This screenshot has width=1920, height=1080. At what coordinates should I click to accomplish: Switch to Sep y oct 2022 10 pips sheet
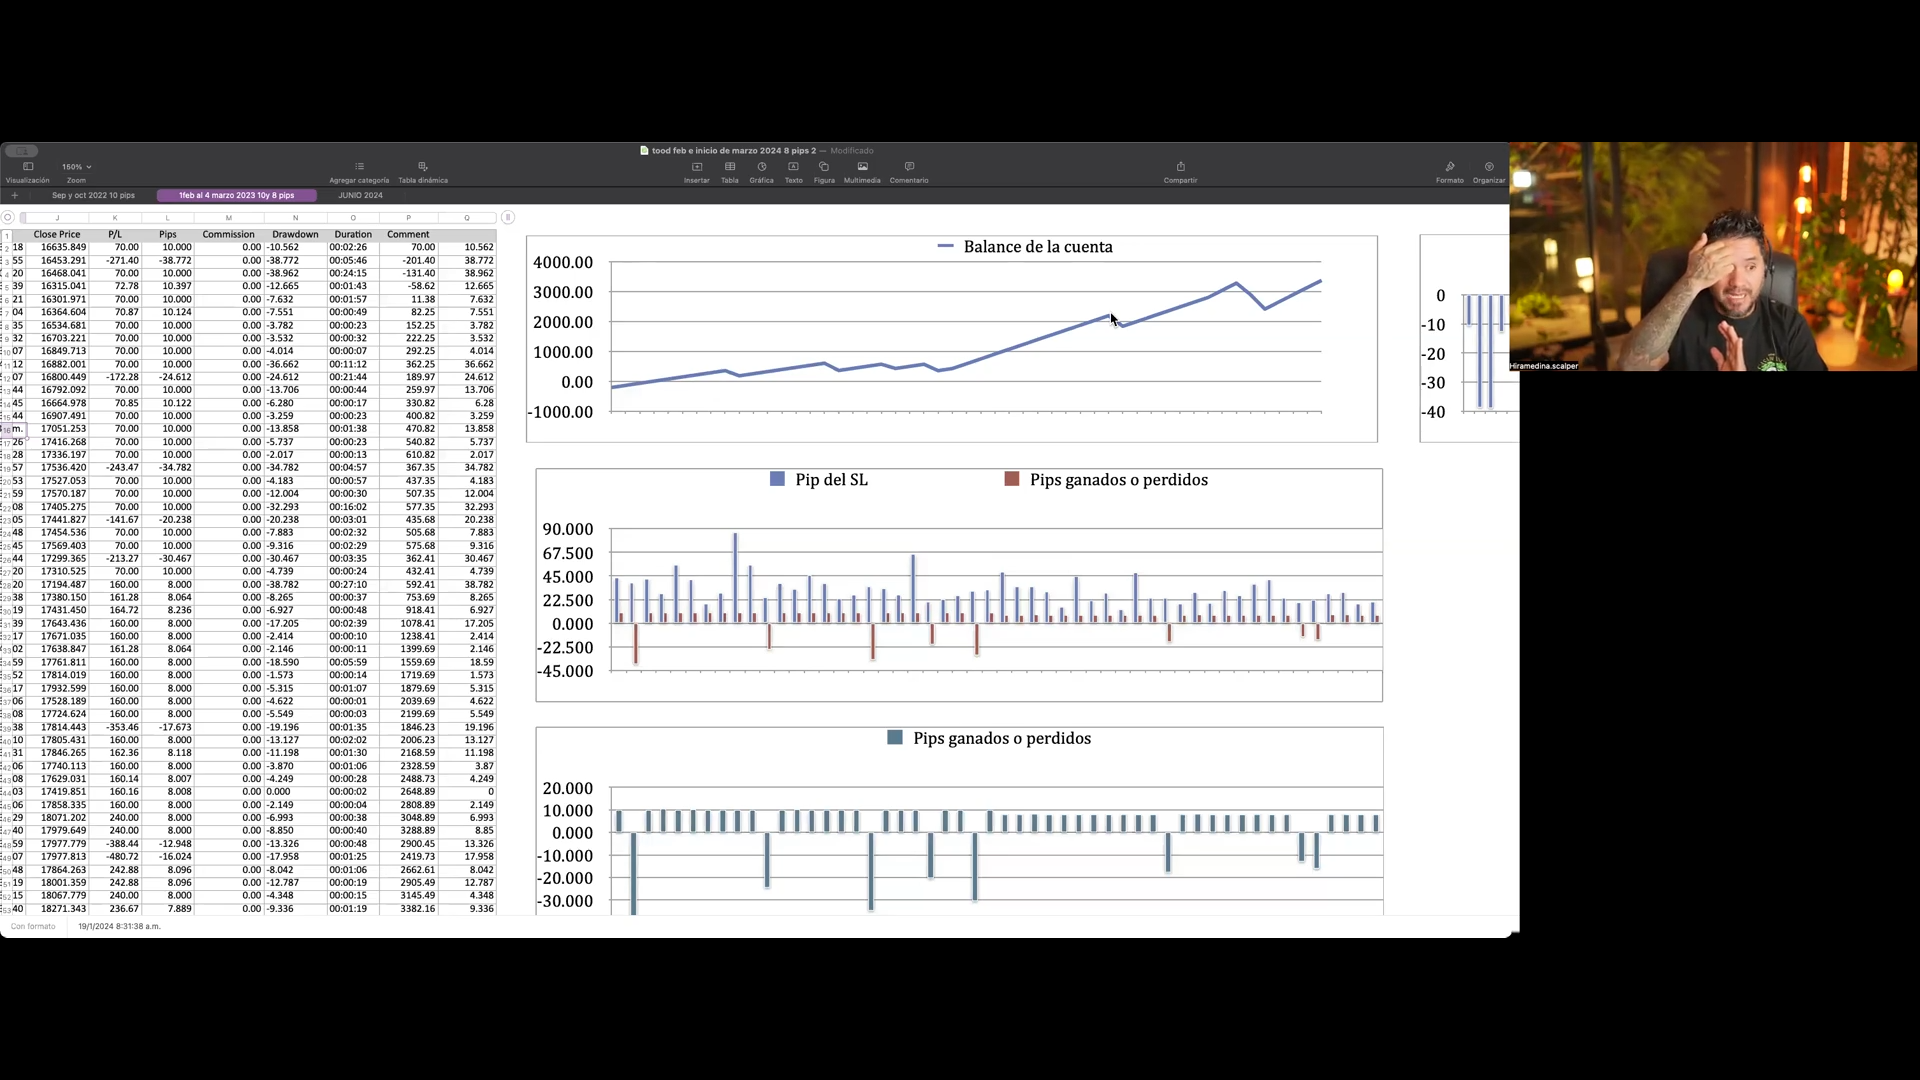click(x=93, y=196)
